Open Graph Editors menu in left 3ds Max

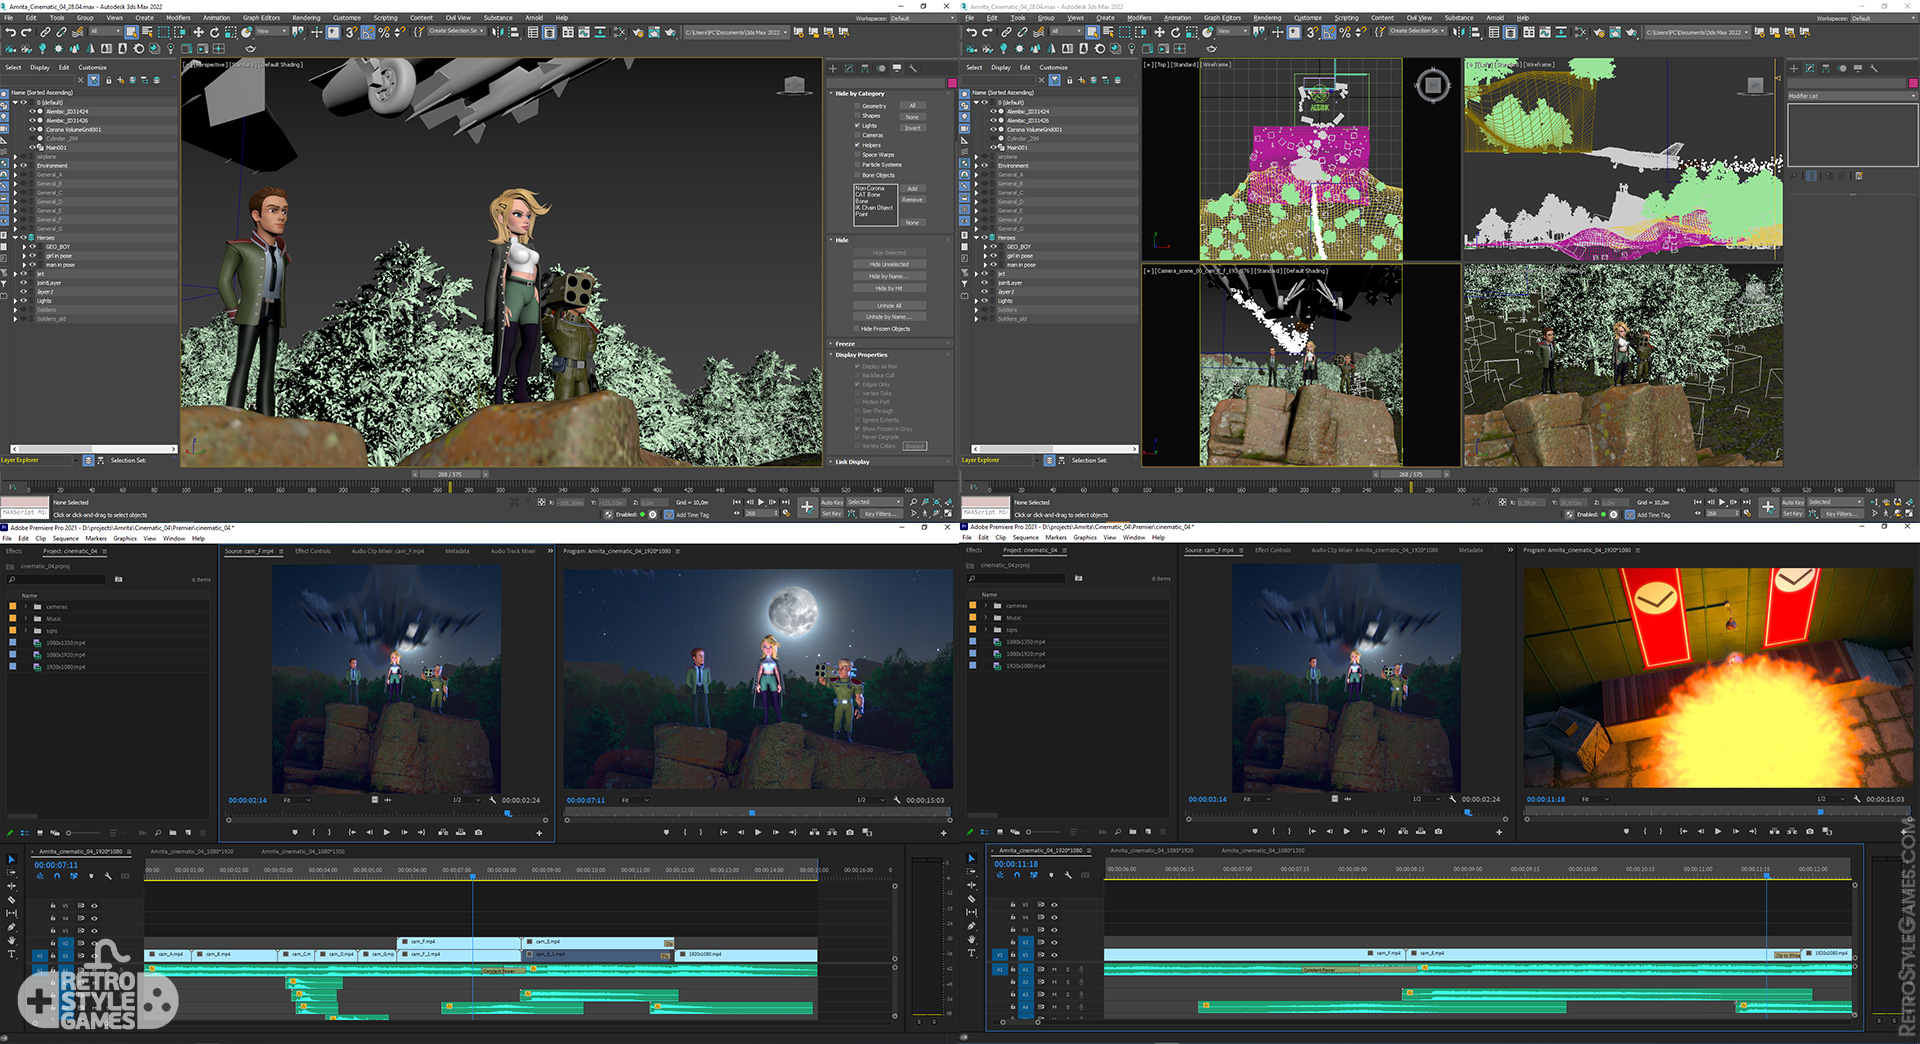(x=261, y=18)
